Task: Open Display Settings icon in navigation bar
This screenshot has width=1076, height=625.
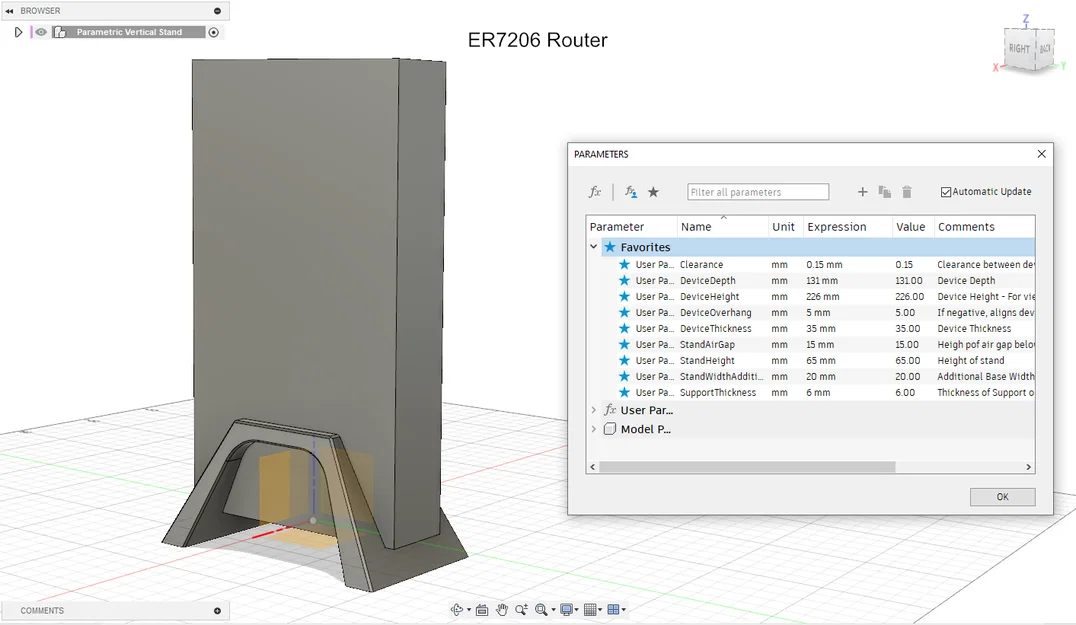Action: (x=566, y=609)
